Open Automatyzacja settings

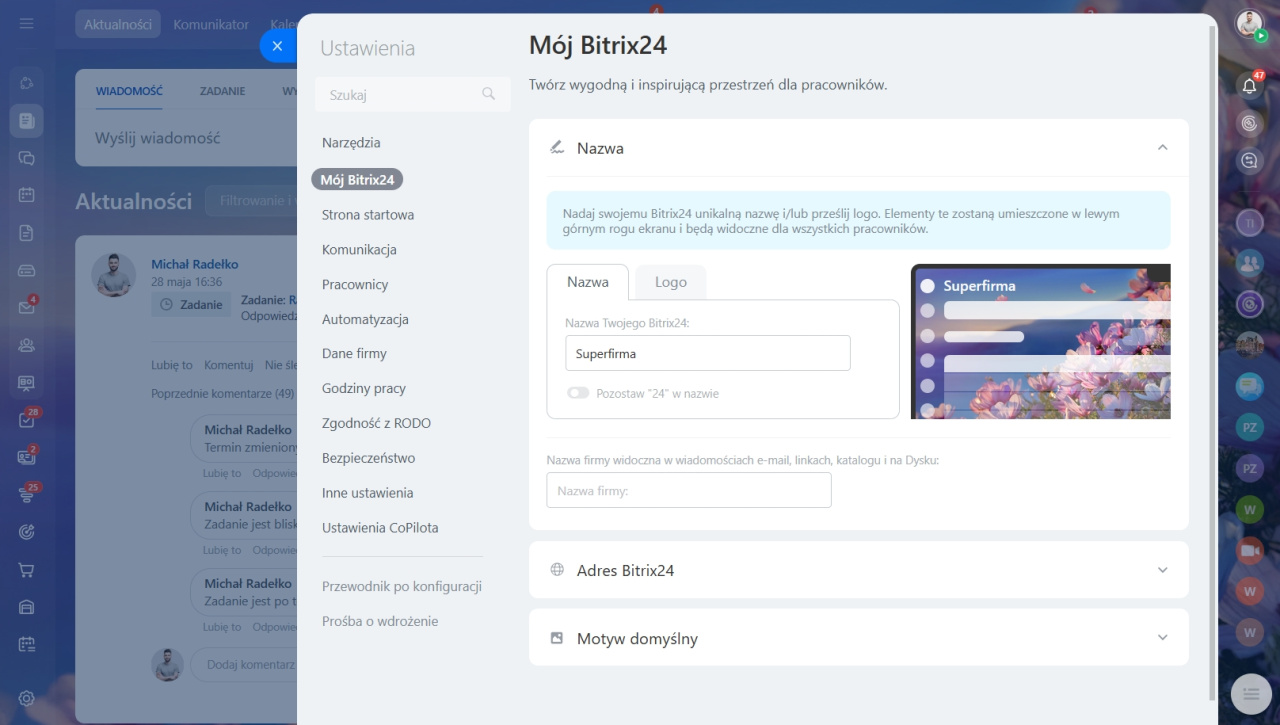365,320
